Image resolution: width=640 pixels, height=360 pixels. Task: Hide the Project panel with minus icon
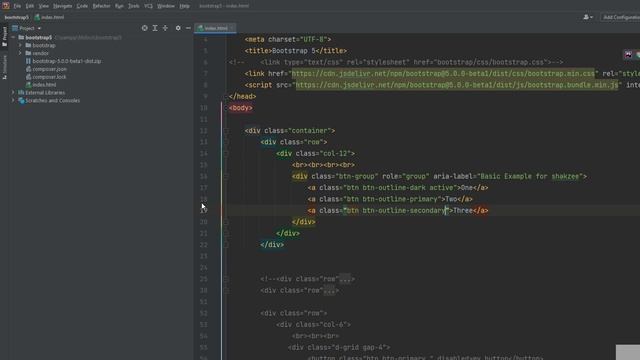coord(188,28)
